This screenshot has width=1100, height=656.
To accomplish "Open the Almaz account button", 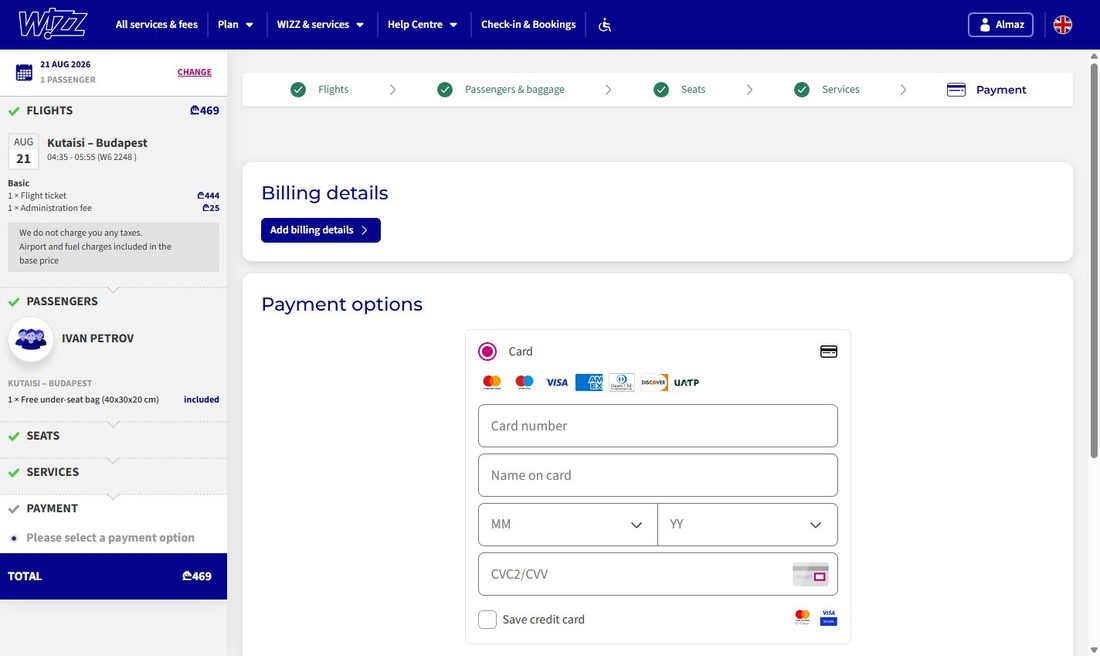I will click(1000, 25).
